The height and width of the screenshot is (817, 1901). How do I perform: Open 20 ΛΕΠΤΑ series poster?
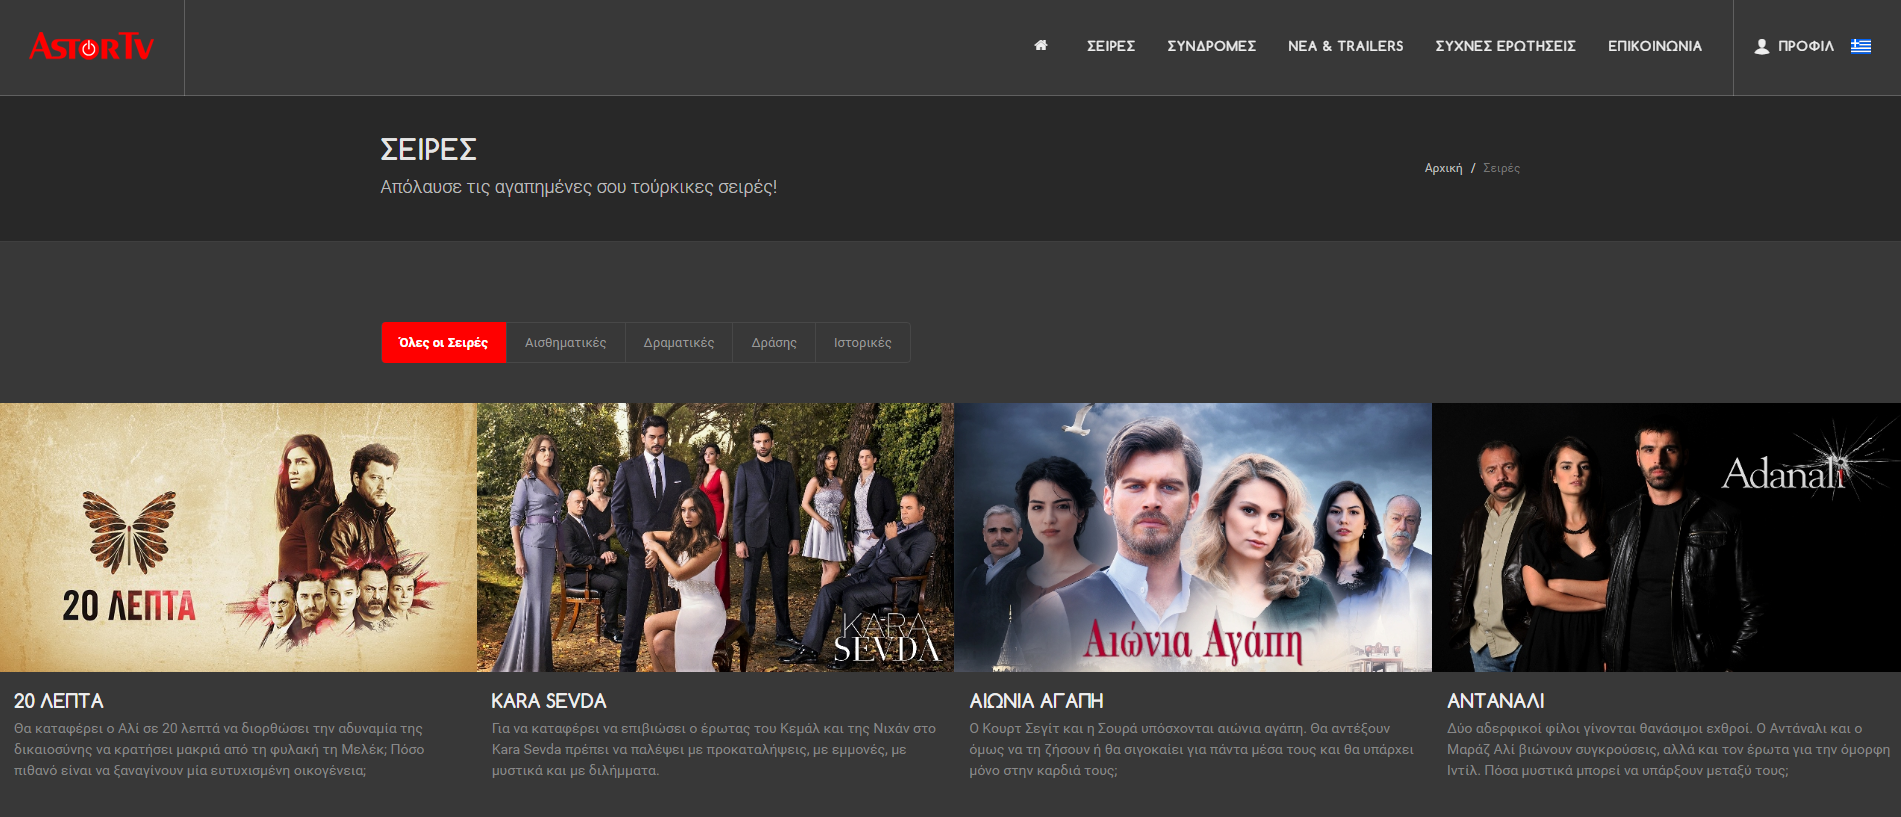pos(238,537)
